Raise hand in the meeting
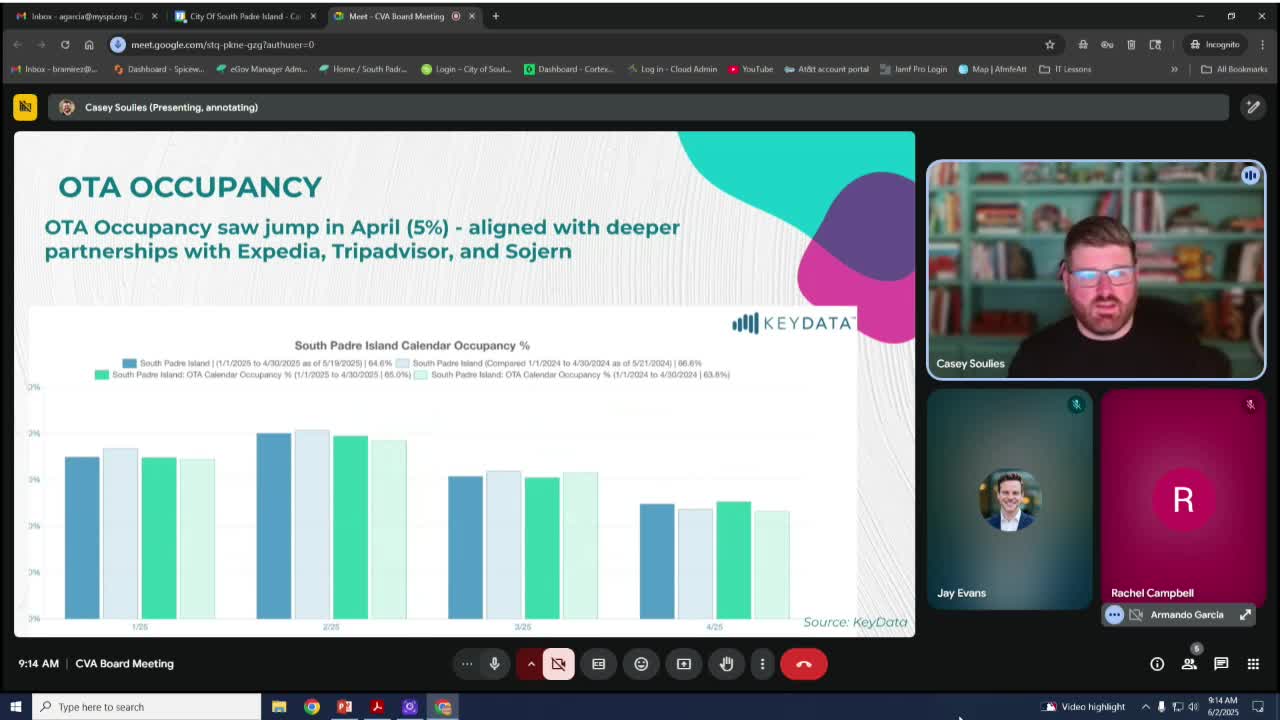Image resolution: width=1280 pixels, height=720 pixels. coord(727,664)
